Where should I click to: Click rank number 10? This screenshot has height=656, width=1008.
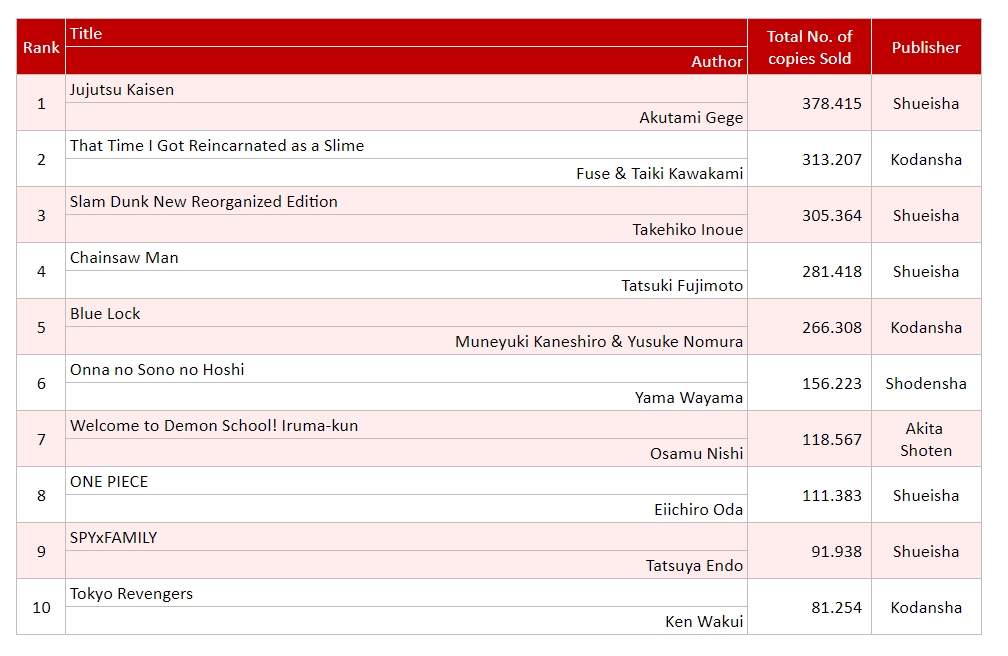41,607
